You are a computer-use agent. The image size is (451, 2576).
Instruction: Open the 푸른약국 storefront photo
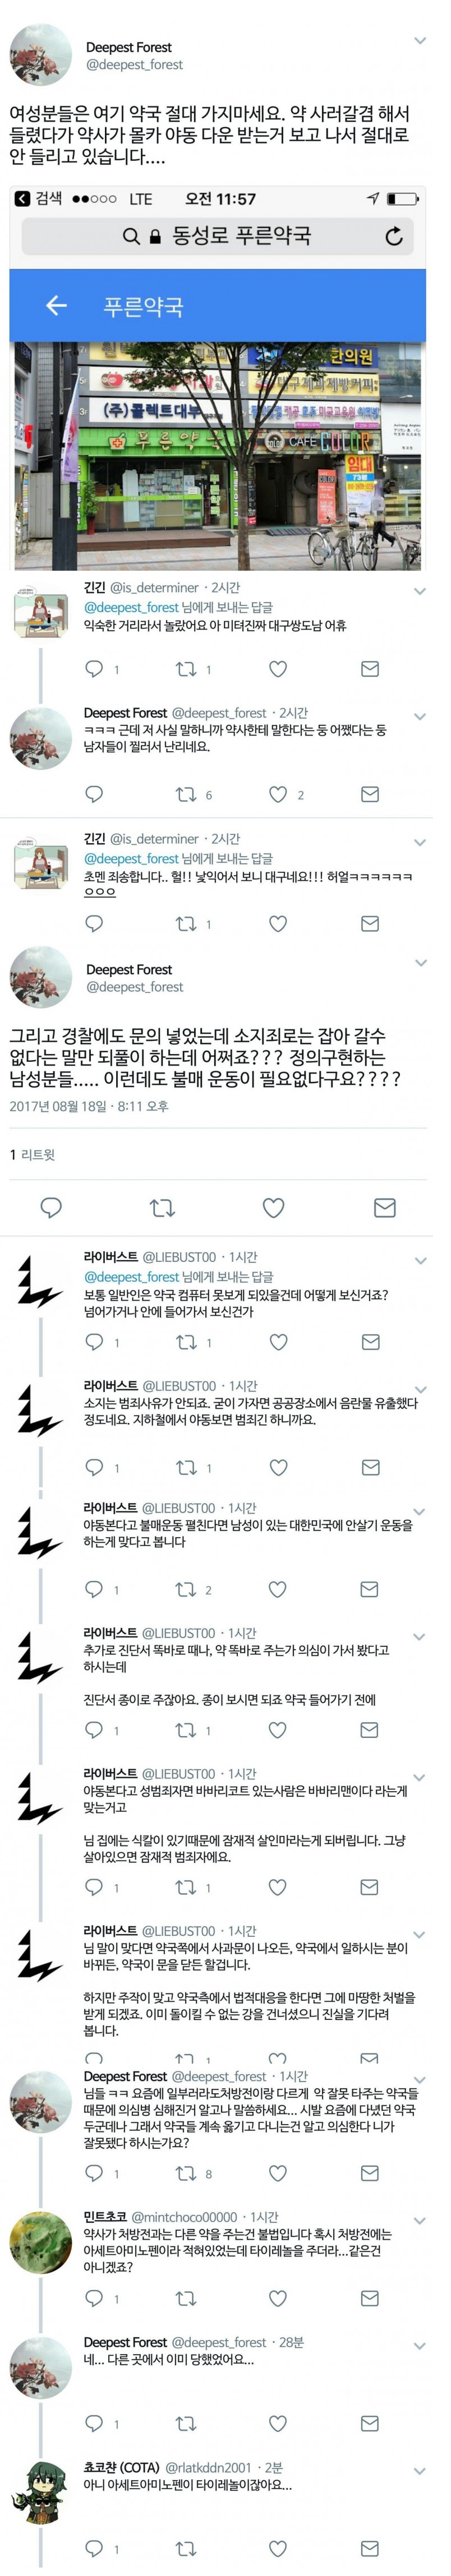tap(217, 456)
